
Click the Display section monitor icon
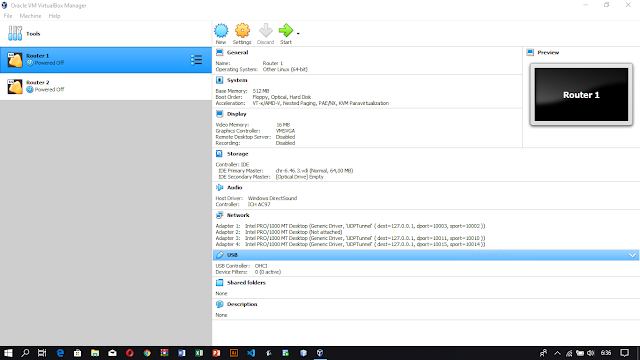(220, 114)
